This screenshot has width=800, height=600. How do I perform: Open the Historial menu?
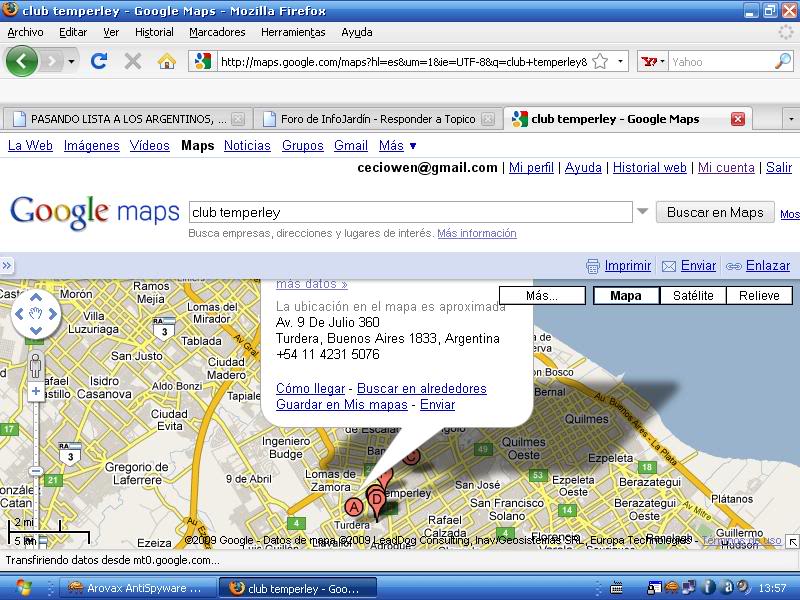[x=154, y=32]
